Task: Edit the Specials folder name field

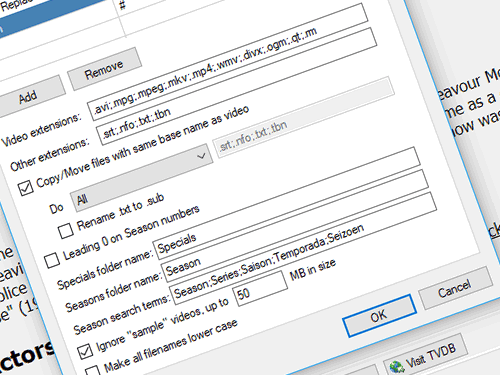Action: (x=287, y=202)
